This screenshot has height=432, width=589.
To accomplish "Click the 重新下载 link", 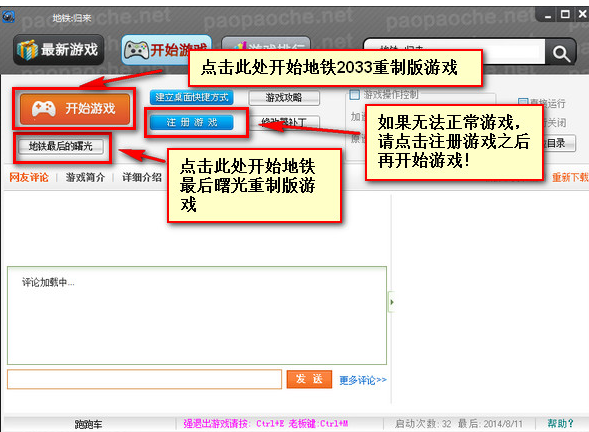I will [x=570, y=177].
